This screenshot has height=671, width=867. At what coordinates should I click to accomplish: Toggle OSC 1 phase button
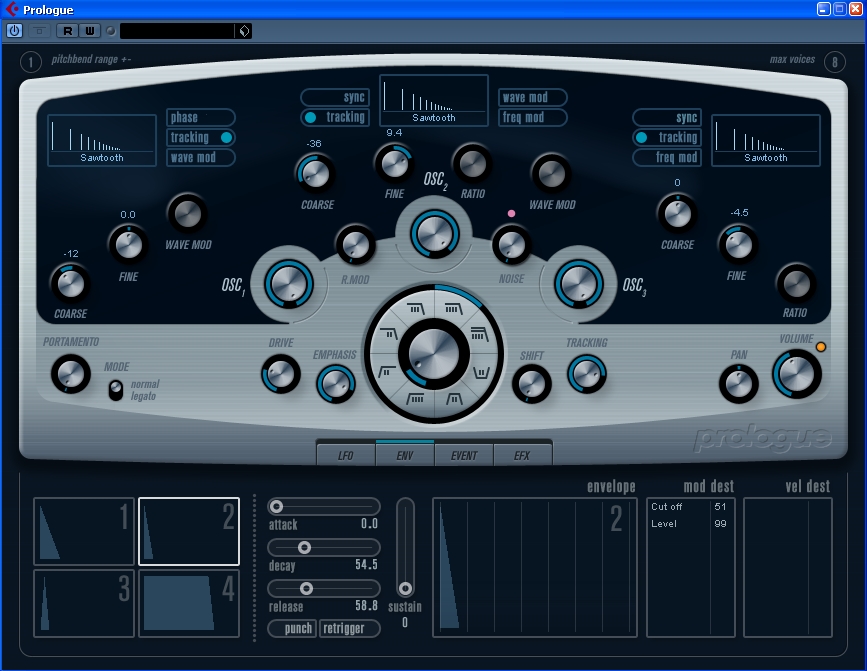point(201,117)
